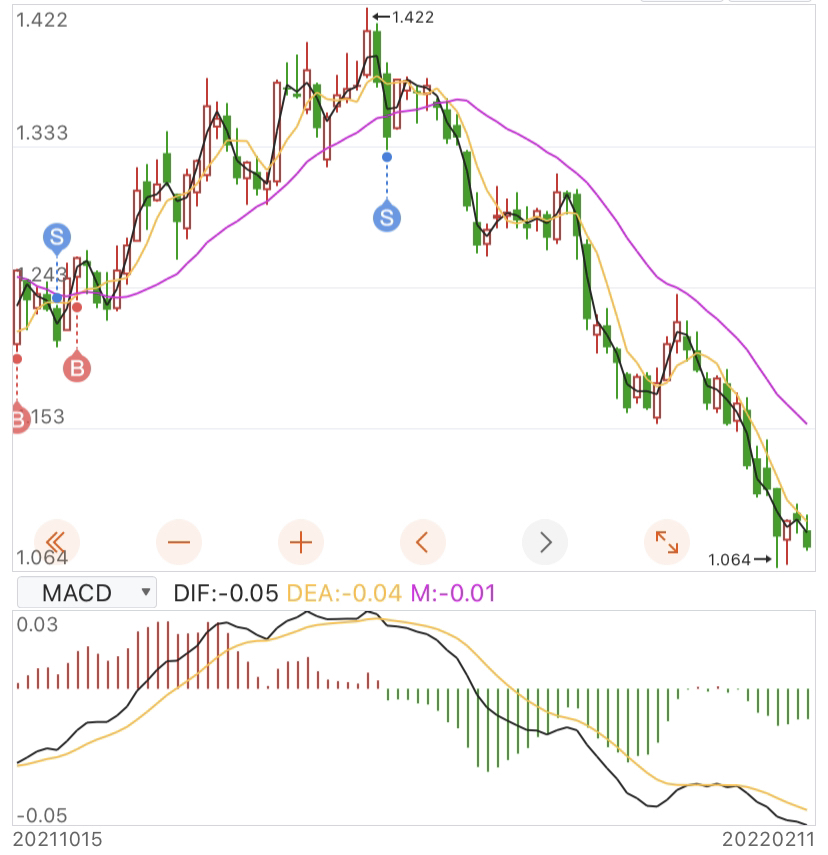This screenshot has height=855, width=828.
Task: Select the DIF:-0.05 readout
Action: [x=225, y=593]
